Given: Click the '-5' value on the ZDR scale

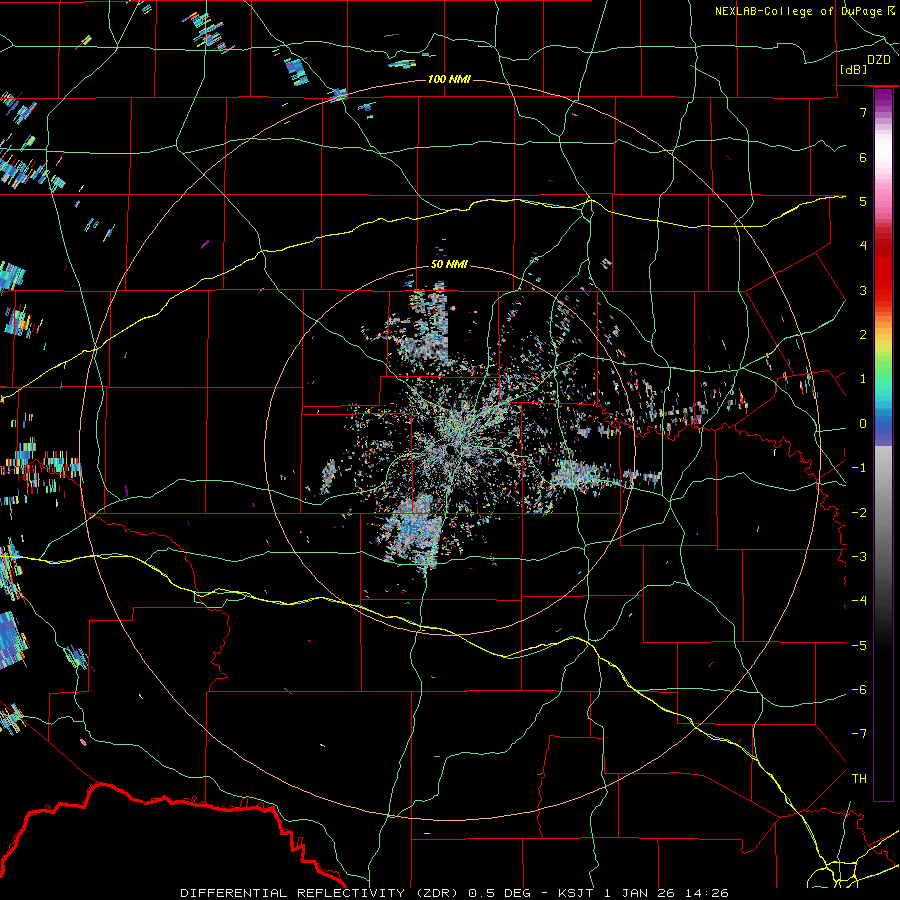Looking at the screenshot, I should point(859,646).
